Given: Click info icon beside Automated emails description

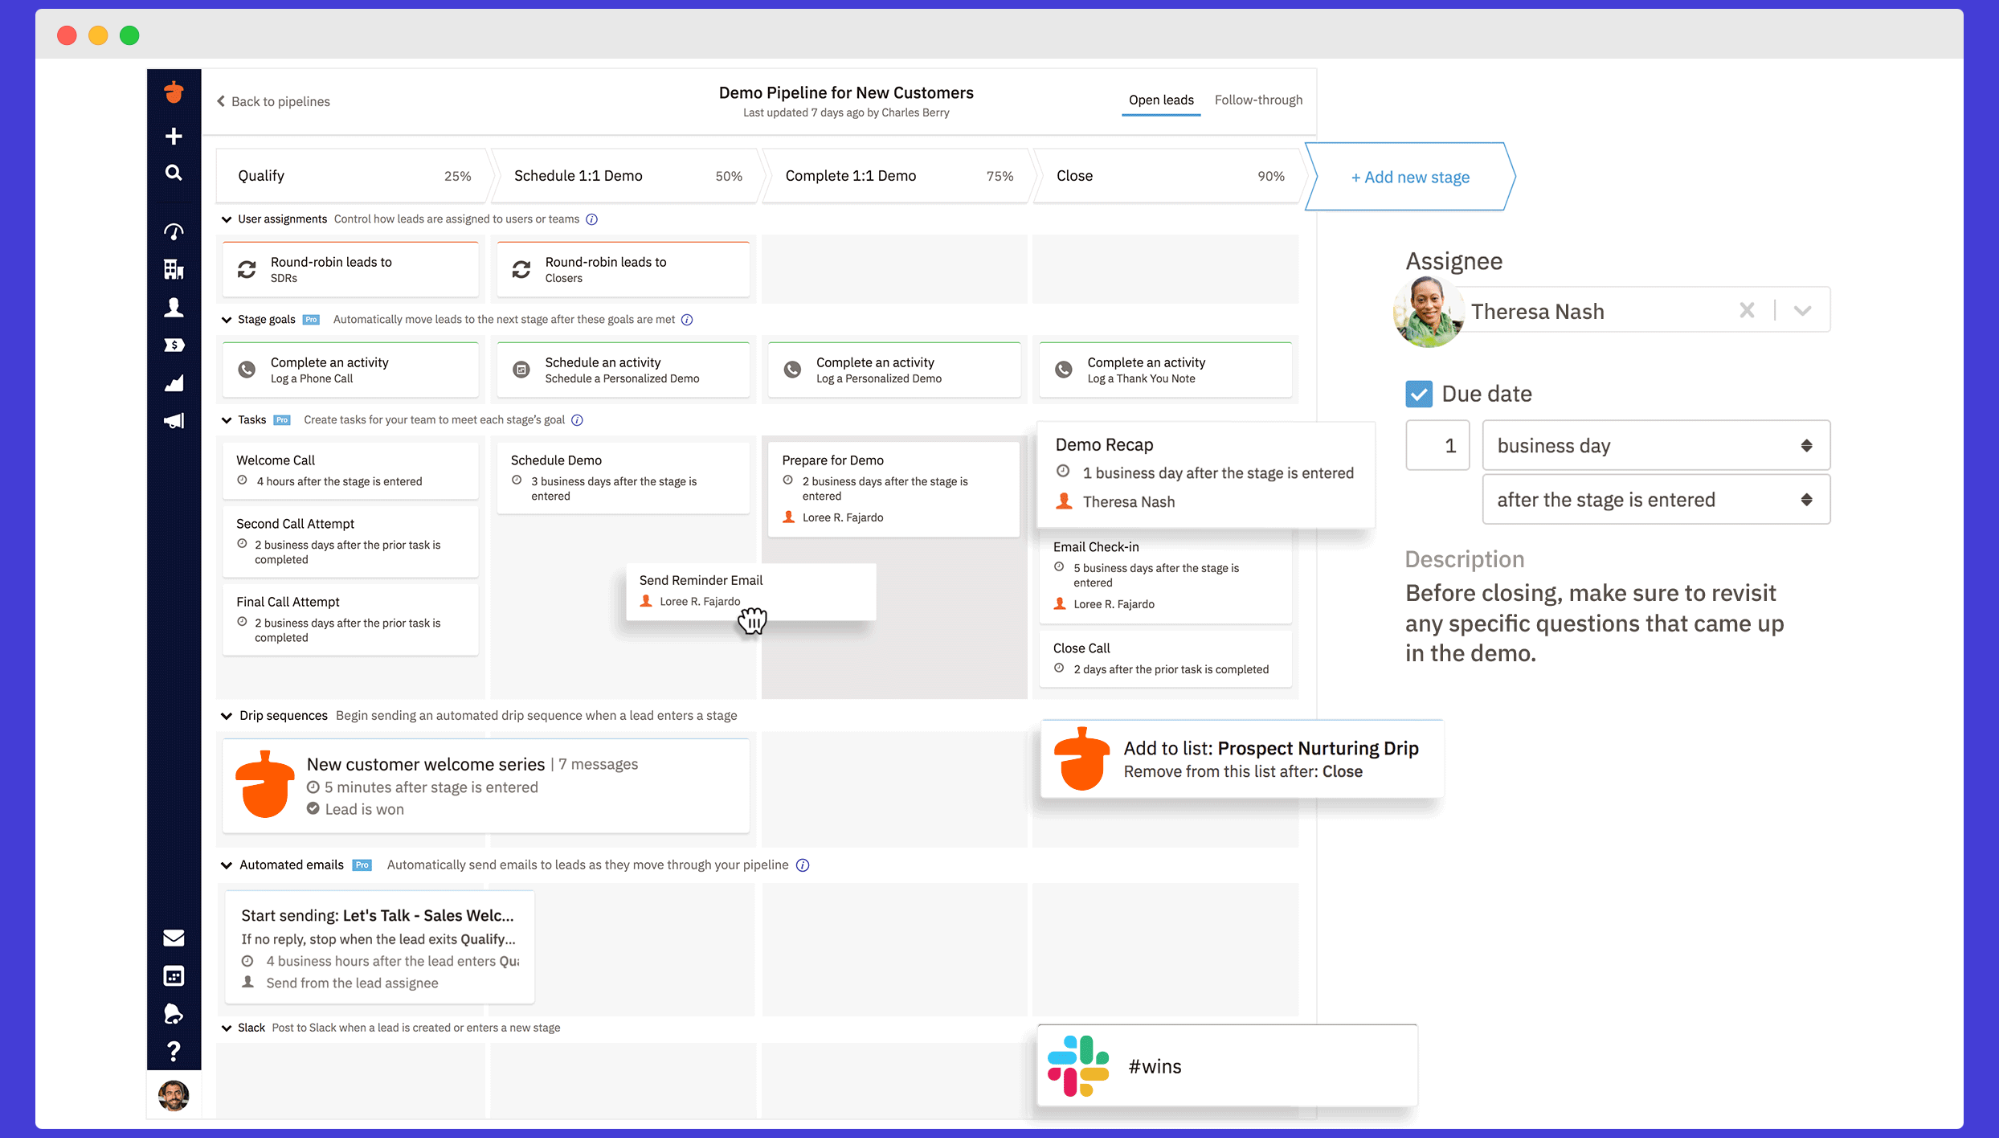Looking at the screenshot, I should point(803,865).
